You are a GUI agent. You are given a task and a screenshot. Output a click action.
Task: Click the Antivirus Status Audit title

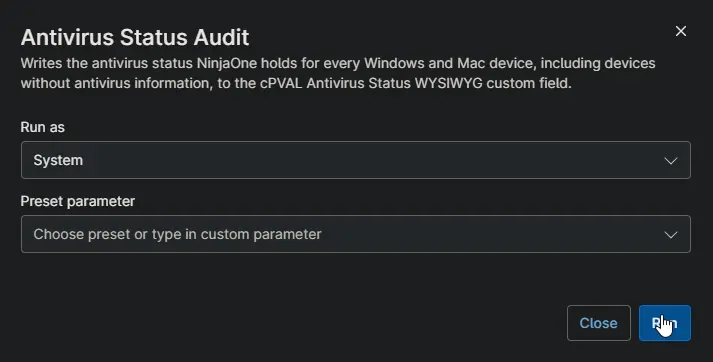[135, 37]
